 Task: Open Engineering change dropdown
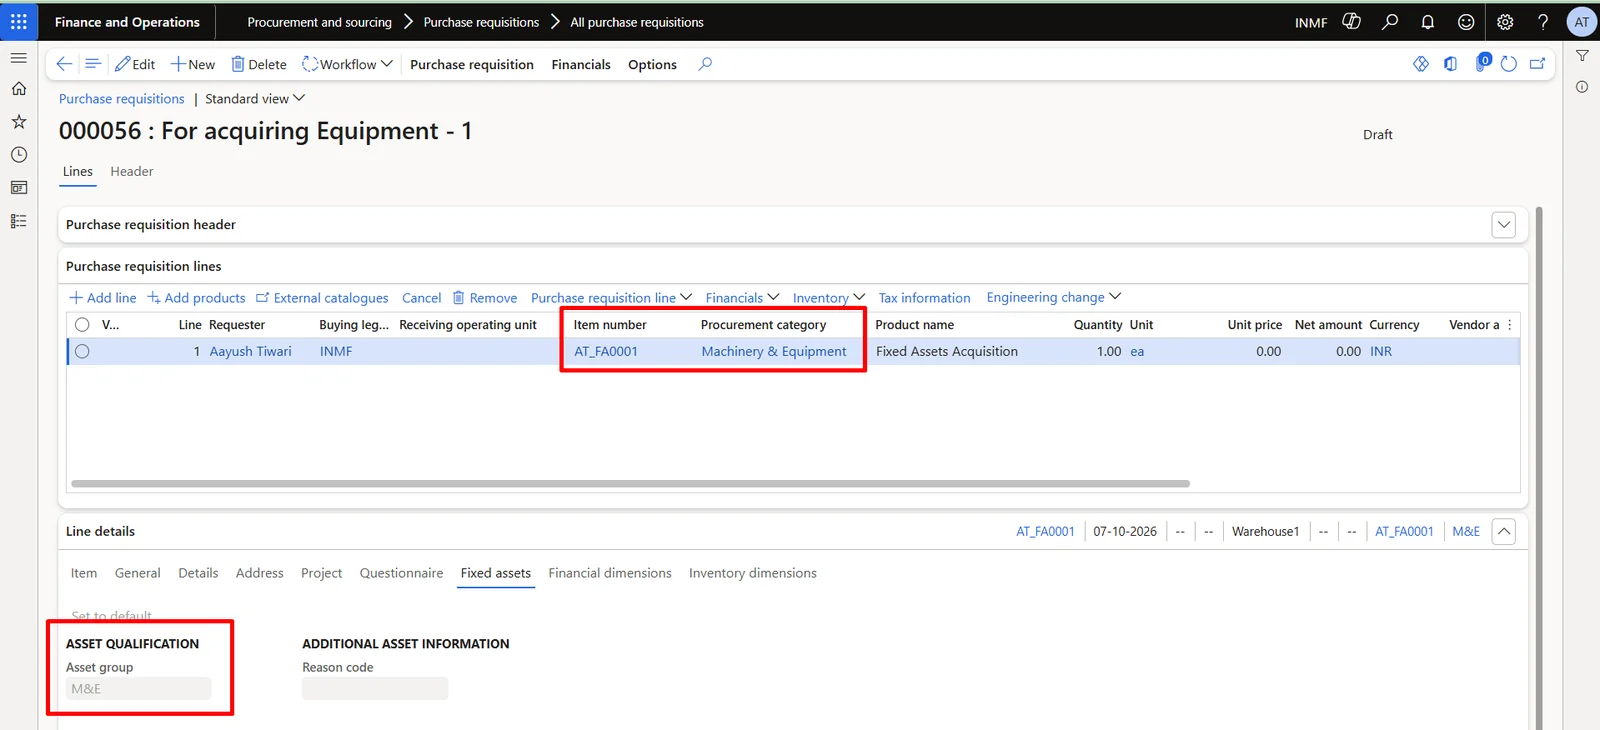(1054, 297)
